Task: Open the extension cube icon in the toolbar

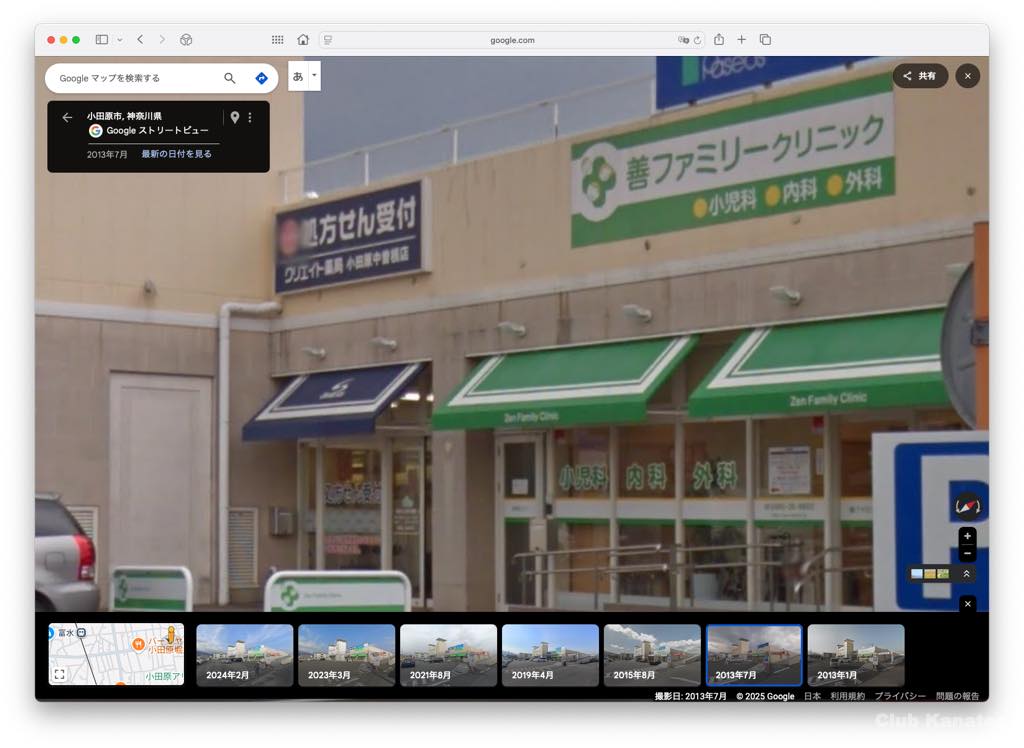Action: [x=186, y=40]
